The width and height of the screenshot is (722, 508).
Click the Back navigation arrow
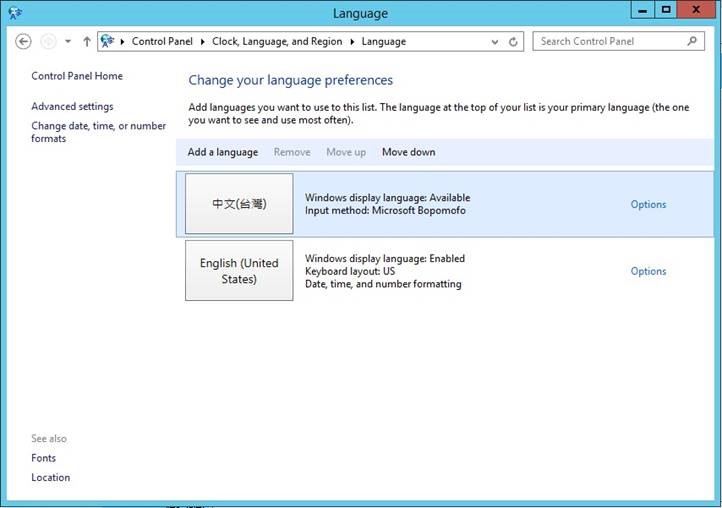point(23,41)
